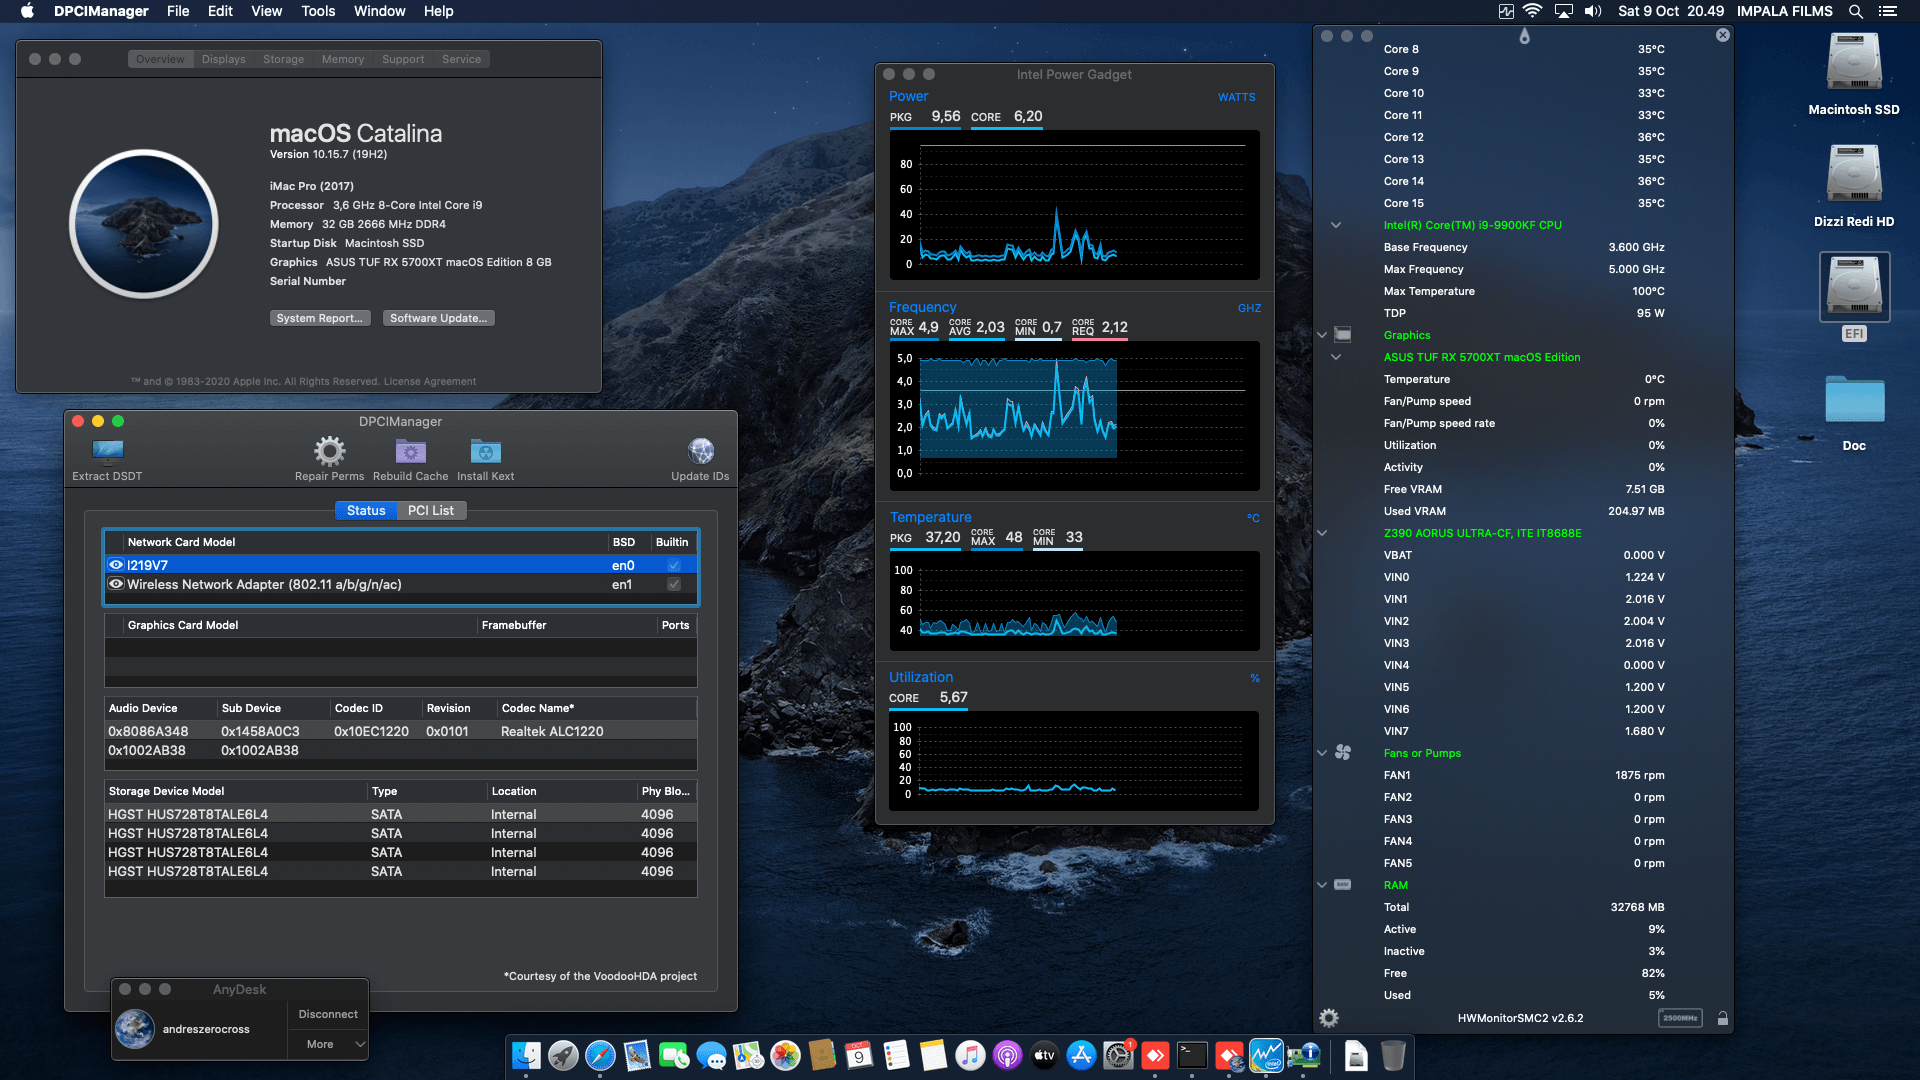Image resolution: width=1920 pixels, height=1080 pixels.
Task: Toggle the Builtin checkbox for en0
Action: pyautogui.click(x=674, y=565)
